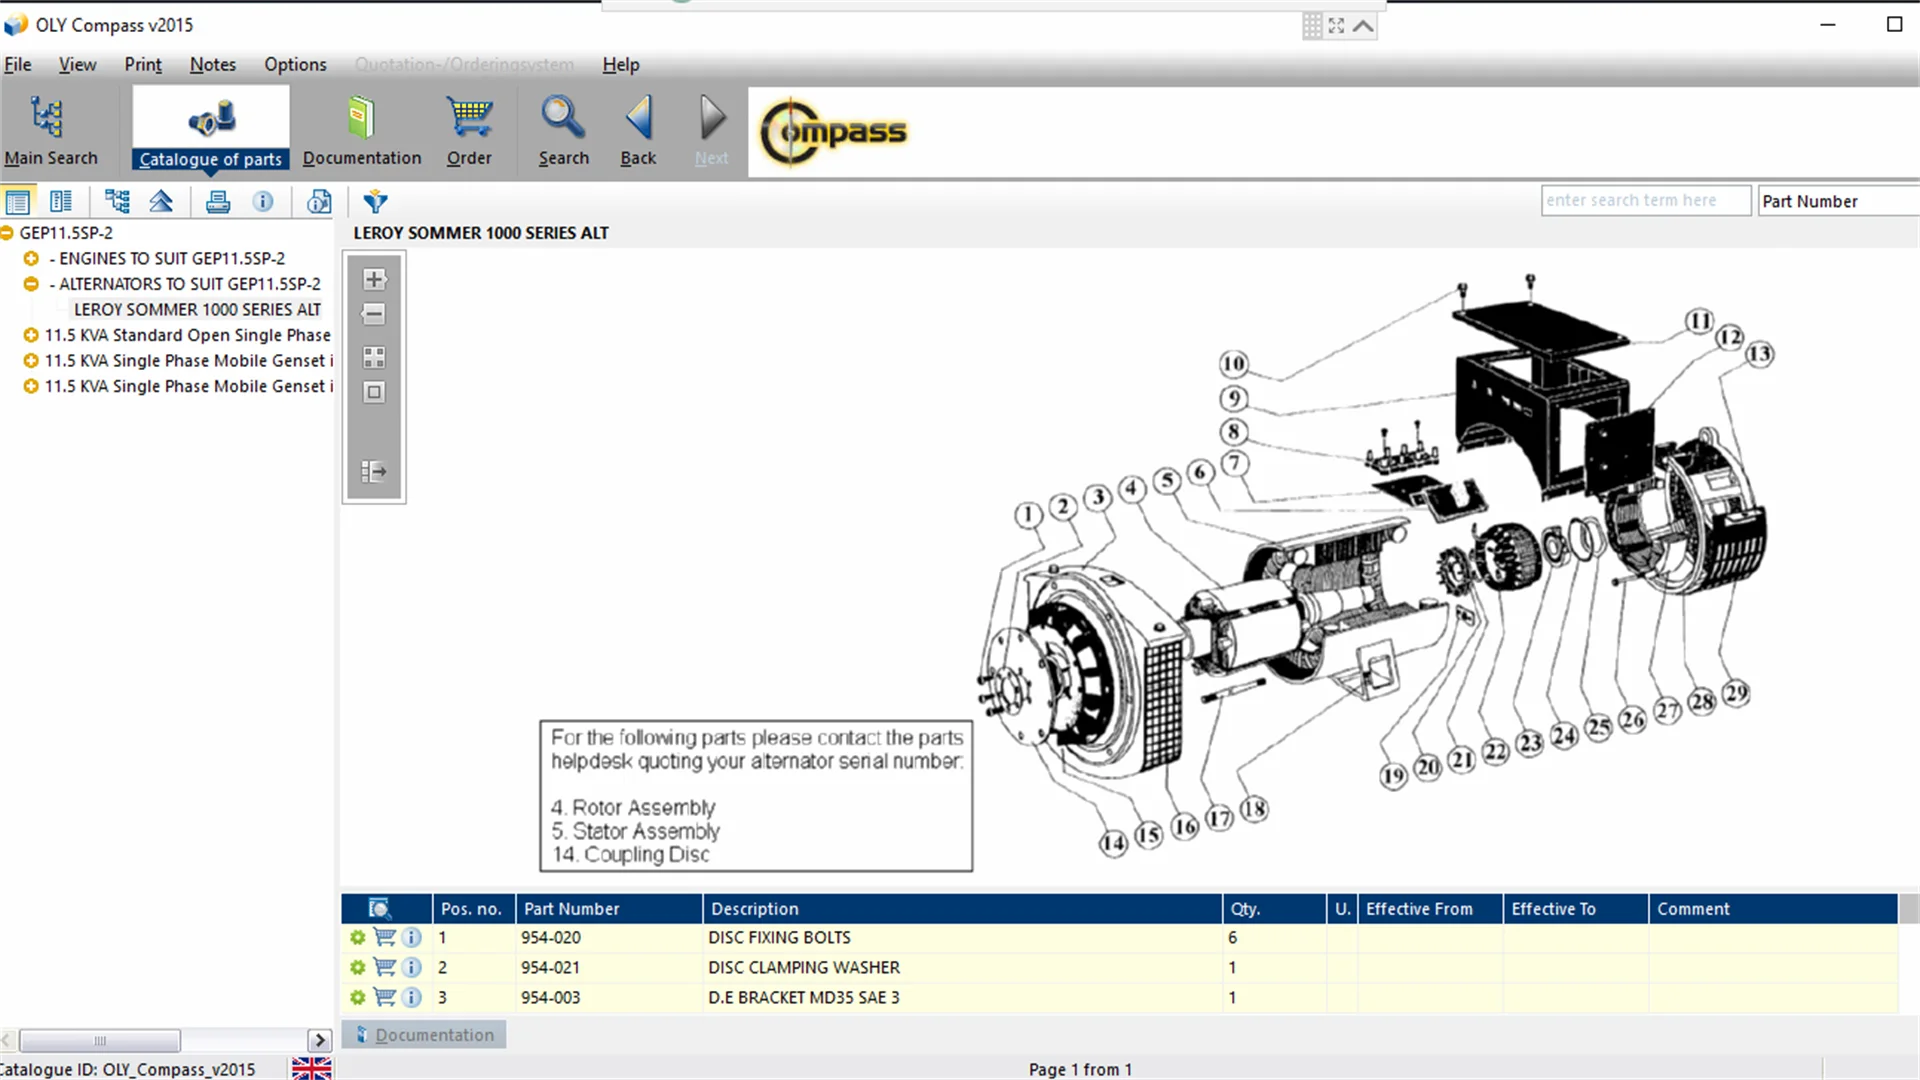This screenshot has height=1080, width=1920.
Task: Show info for DISC CLAMPING WASHER
Action: (x=411, y=968)
